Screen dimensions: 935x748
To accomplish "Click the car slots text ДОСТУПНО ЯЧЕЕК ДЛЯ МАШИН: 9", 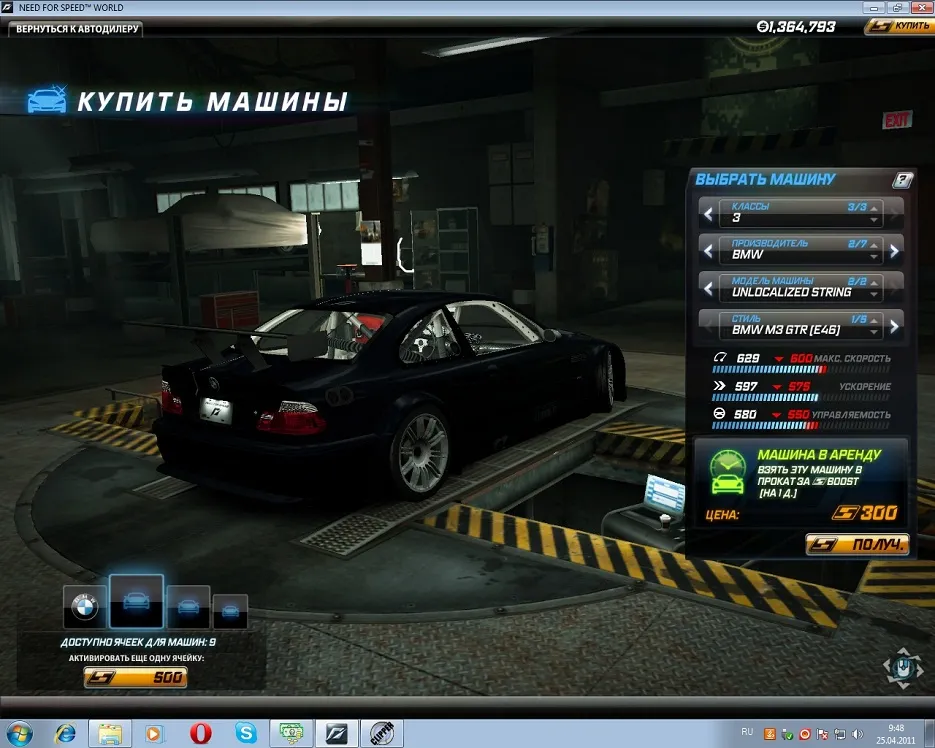I will tap(138, 642).
